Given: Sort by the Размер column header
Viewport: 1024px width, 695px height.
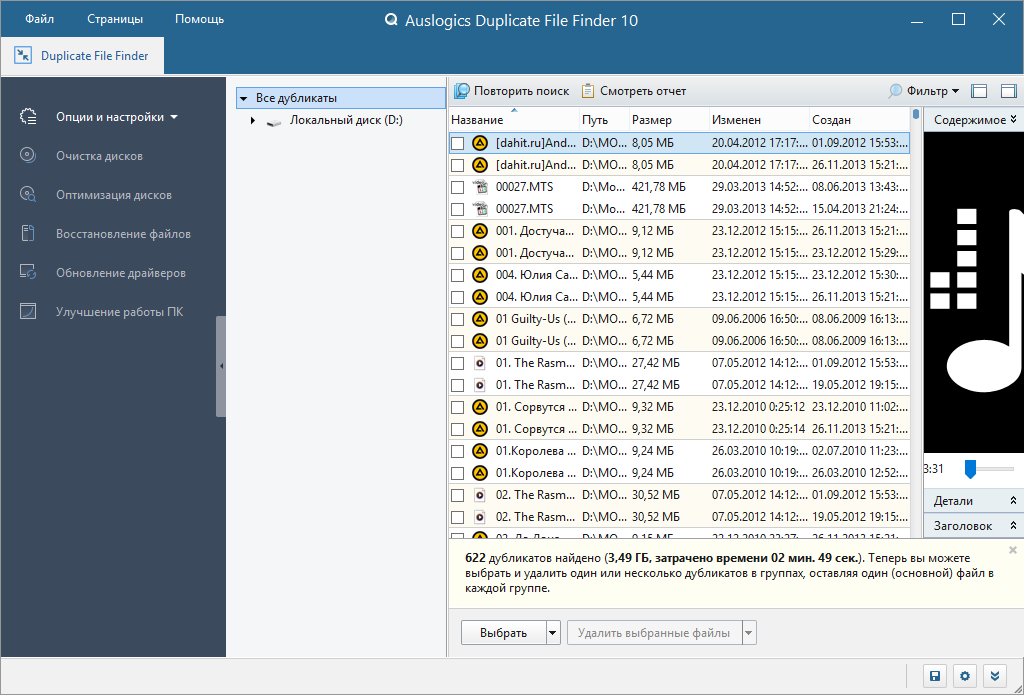Looking at the screenshot, I should (x=669, y=120).
